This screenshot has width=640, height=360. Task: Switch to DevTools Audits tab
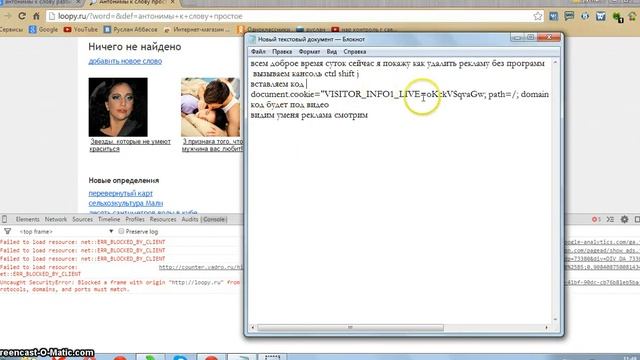[189, 220]
